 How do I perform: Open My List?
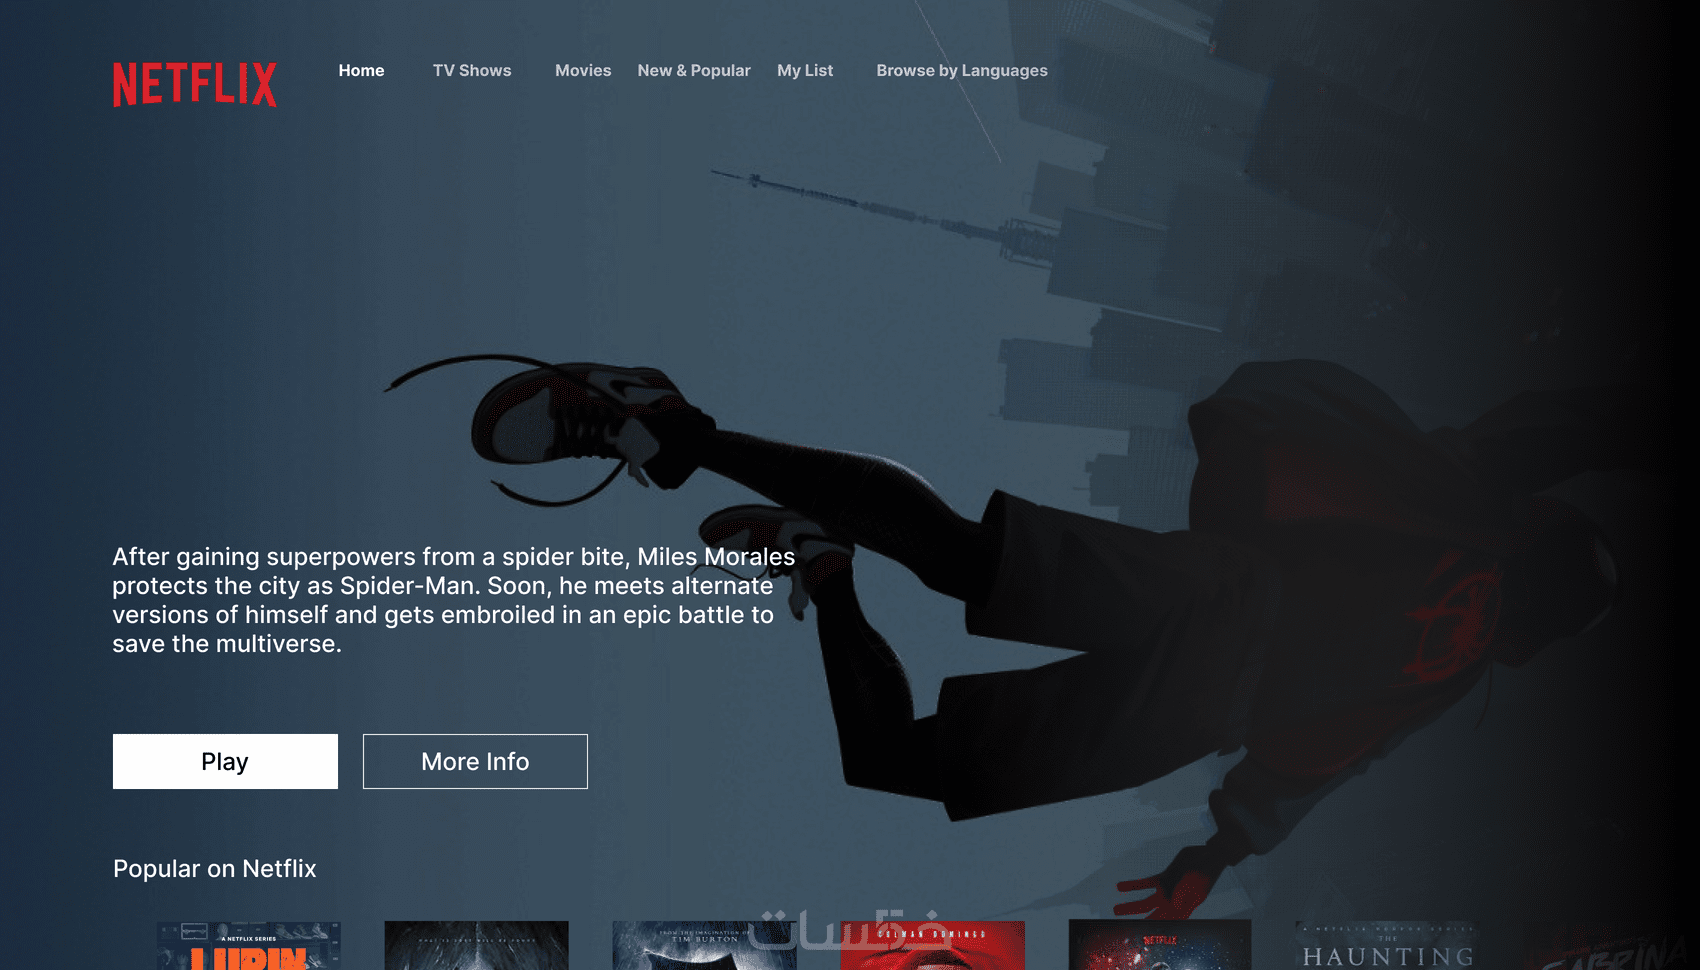[805, 71]
